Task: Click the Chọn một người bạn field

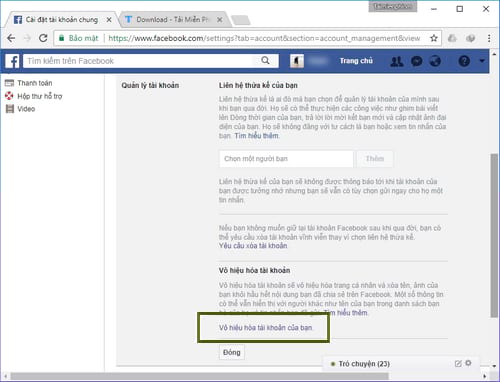Action: tap(286, 159)
